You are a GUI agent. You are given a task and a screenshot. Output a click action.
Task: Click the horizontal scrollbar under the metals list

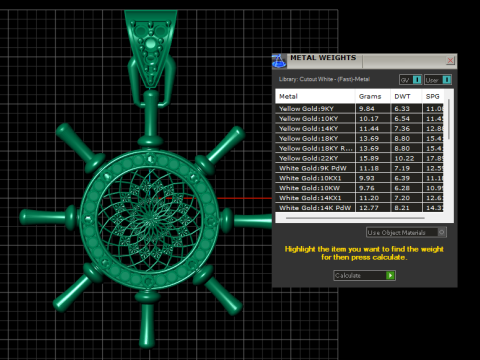355,218
